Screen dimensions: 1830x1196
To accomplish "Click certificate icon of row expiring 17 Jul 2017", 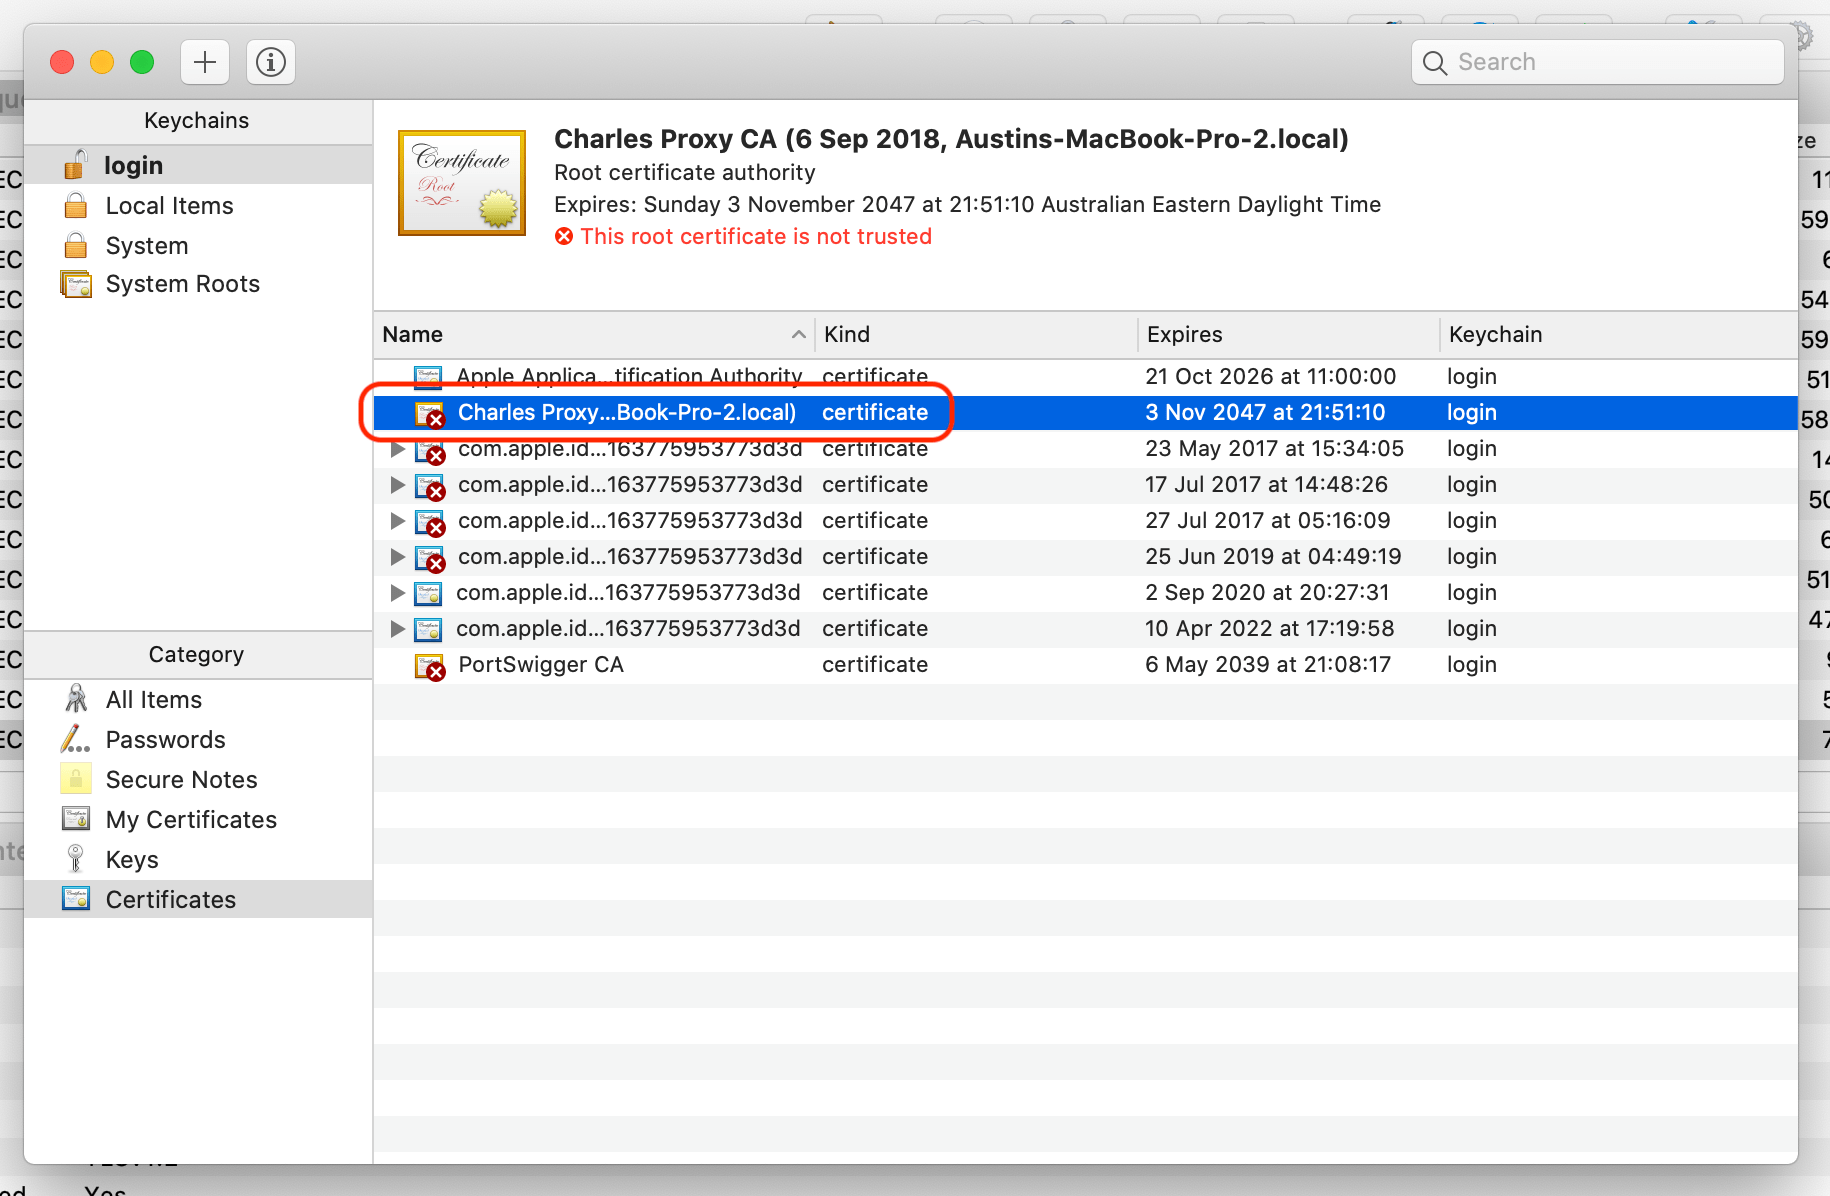I will point(430,486).
